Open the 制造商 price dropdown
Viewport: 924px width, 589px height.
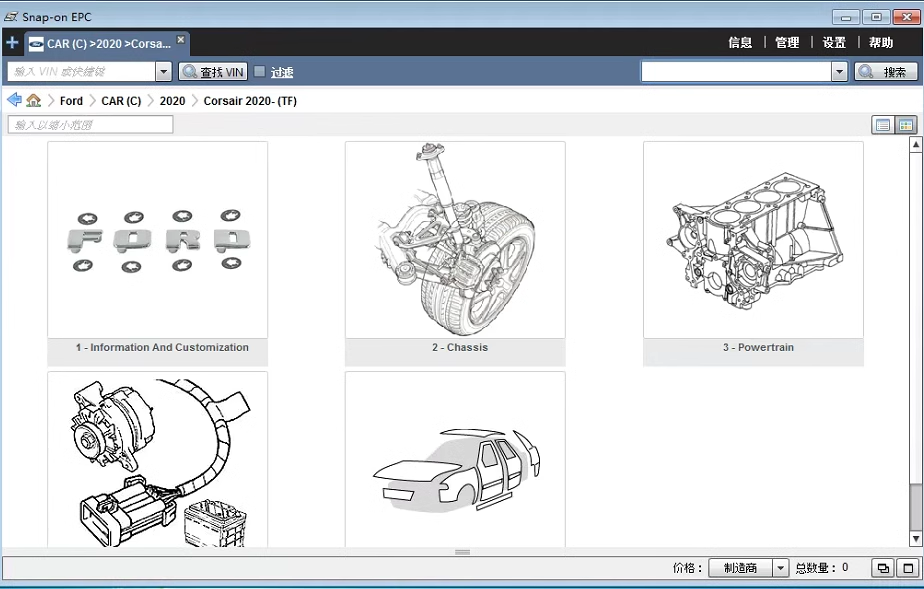[740, 568]
